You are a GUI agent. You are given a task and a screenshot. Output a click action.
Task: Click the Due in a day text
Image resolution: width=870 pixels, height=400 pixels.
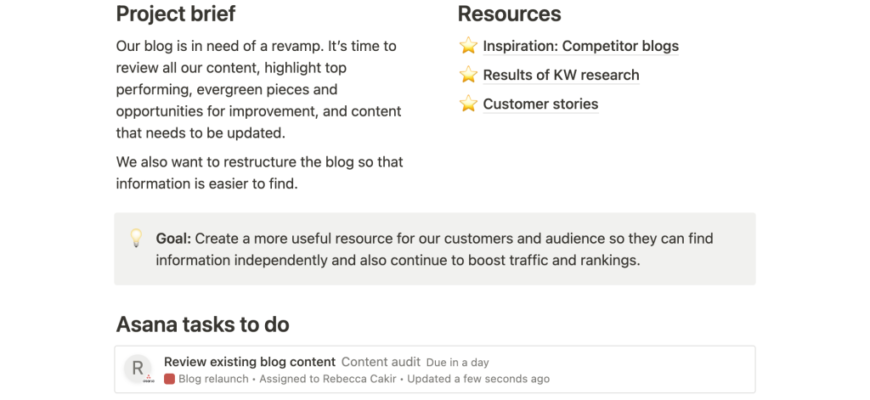(x=457, y=363)
